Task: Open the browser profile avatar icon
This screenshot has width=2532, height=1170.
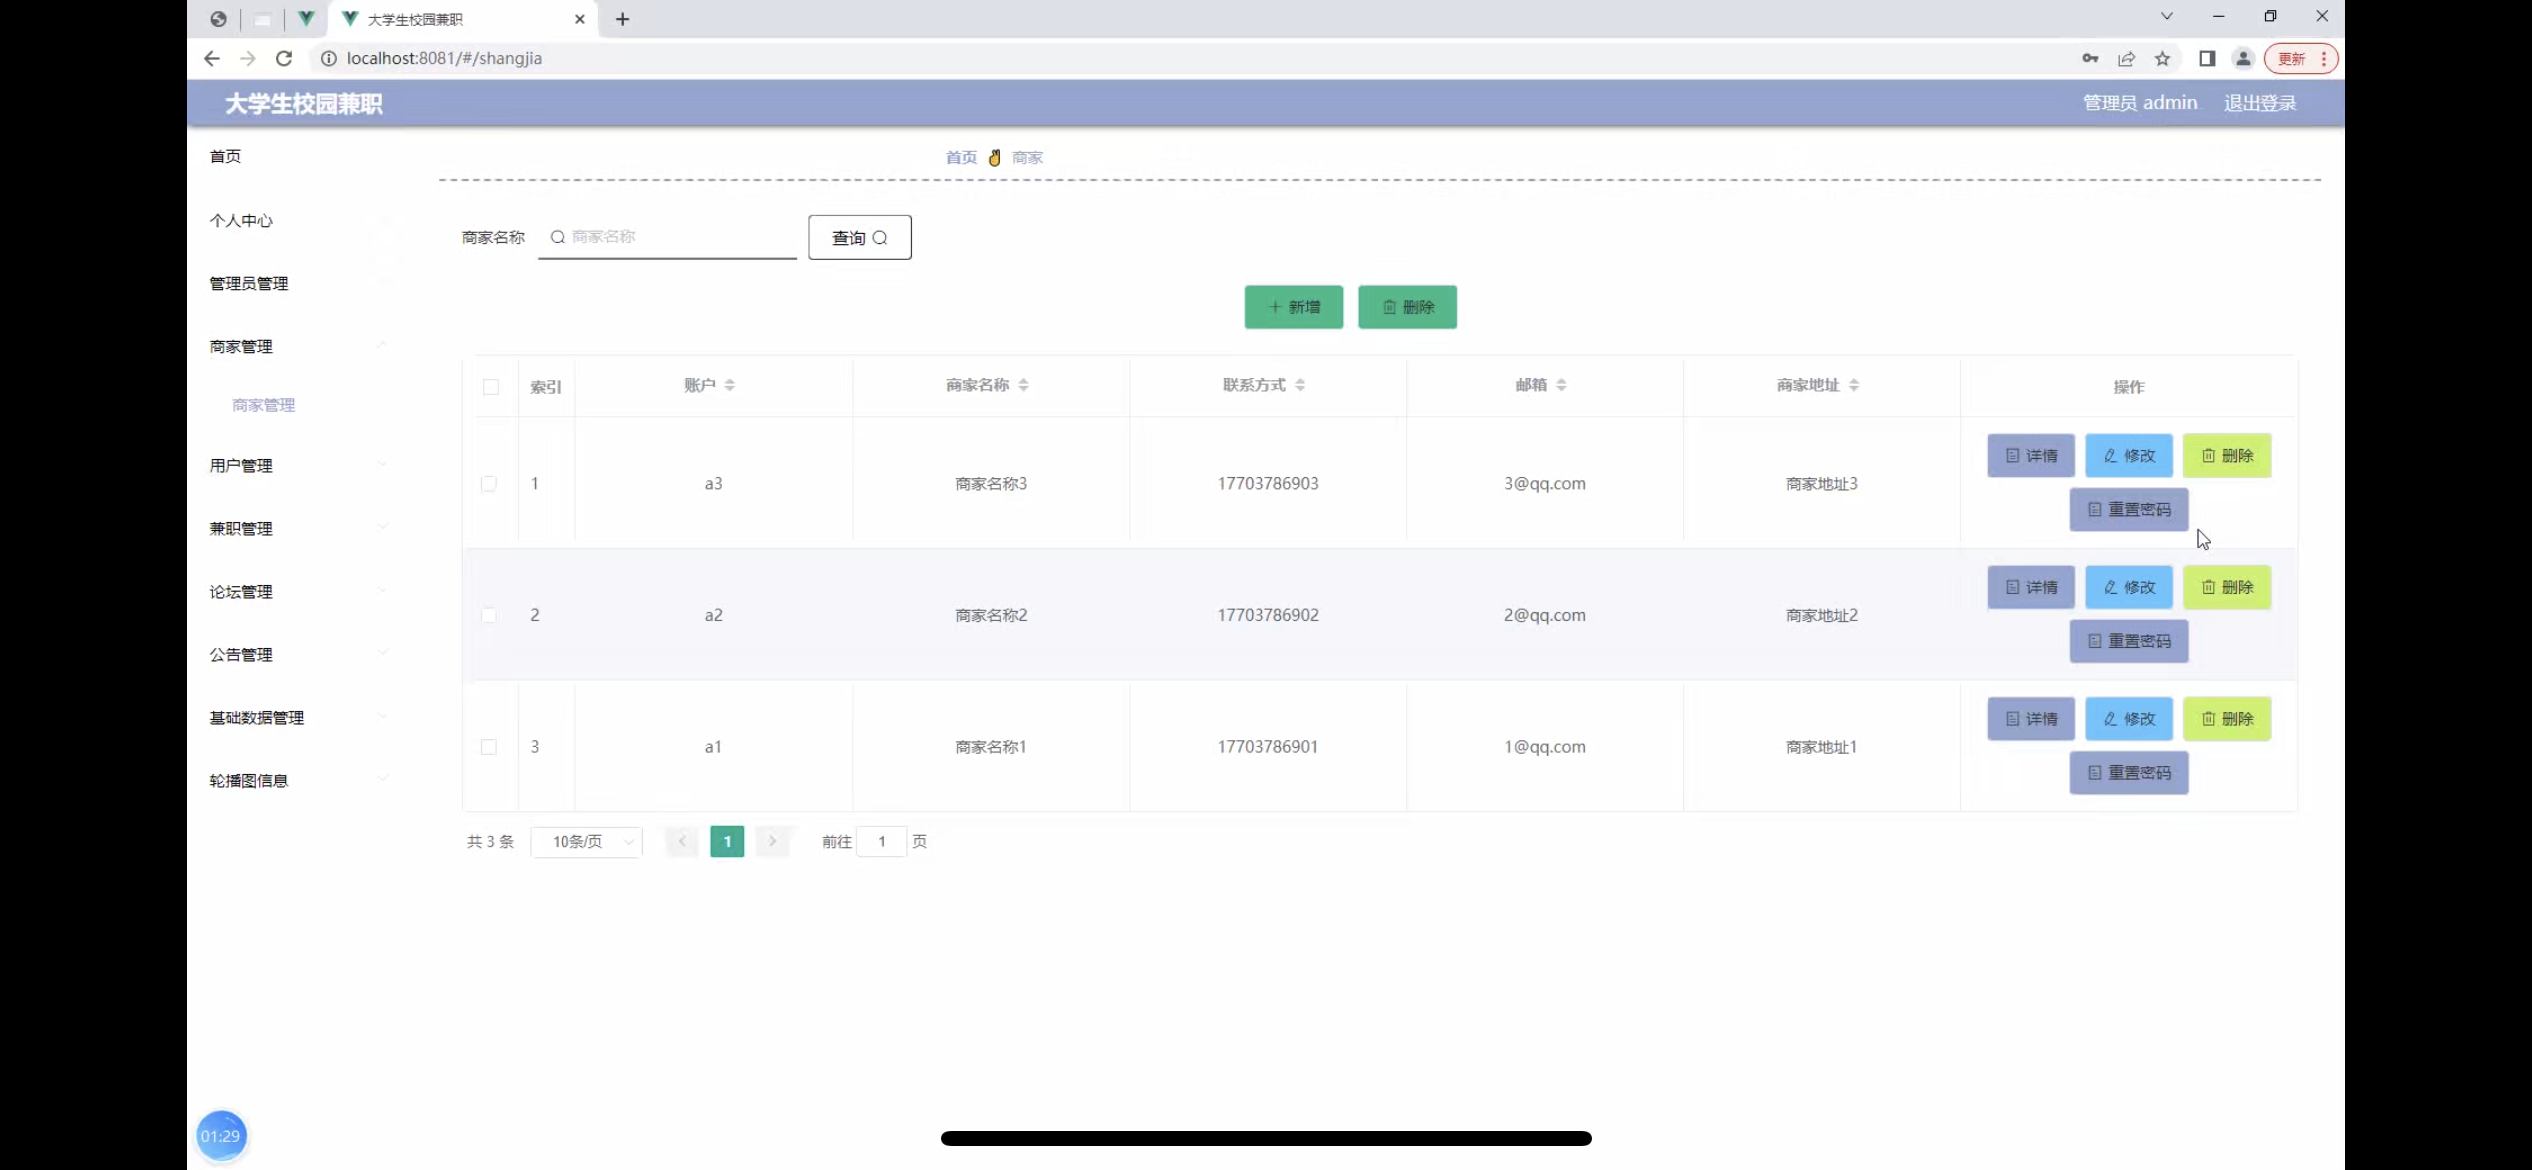Action: pos(2243,59)
